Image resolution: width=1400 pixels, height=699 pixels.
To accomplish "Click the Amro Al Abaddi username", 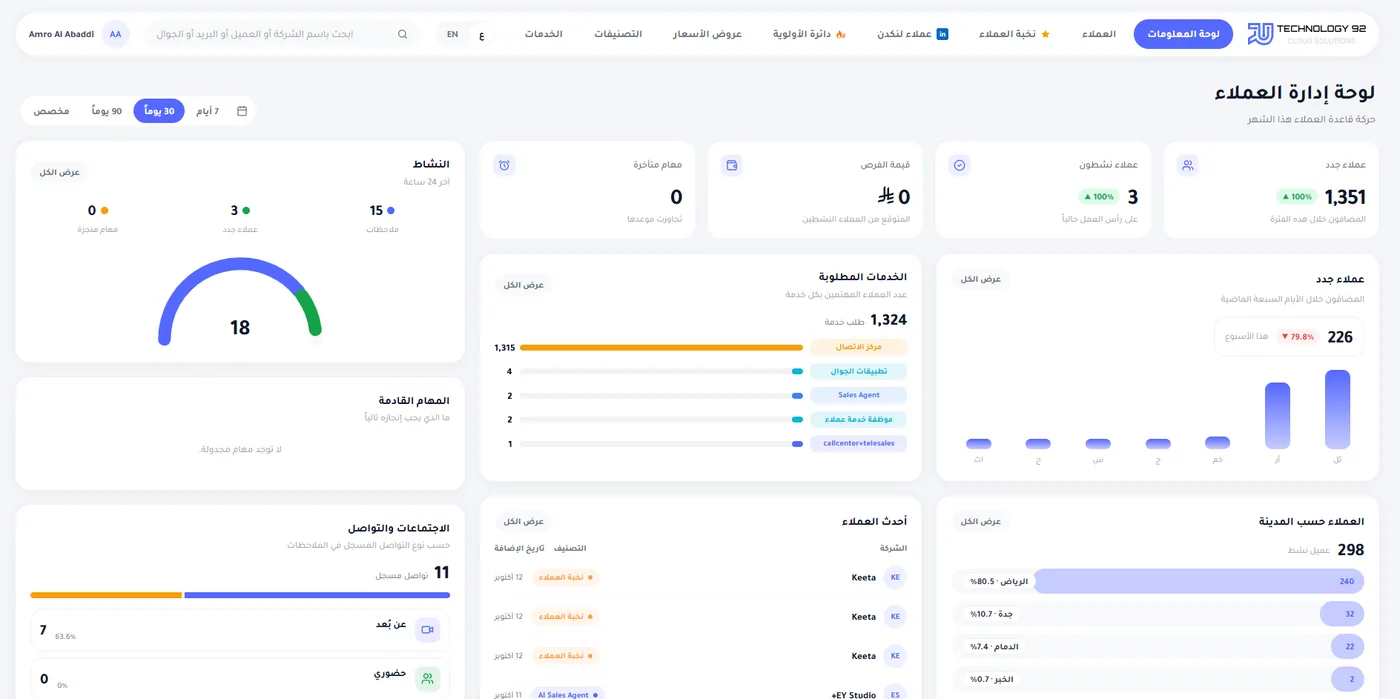I will click(x=62, y=34).
